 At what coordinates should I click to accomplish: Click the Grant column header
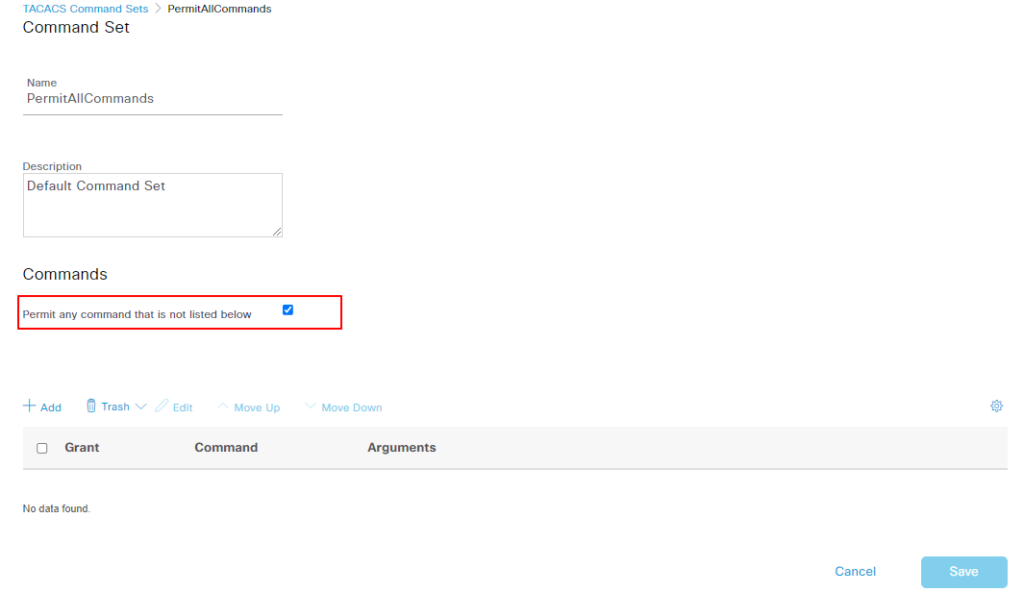pos(82,448)
